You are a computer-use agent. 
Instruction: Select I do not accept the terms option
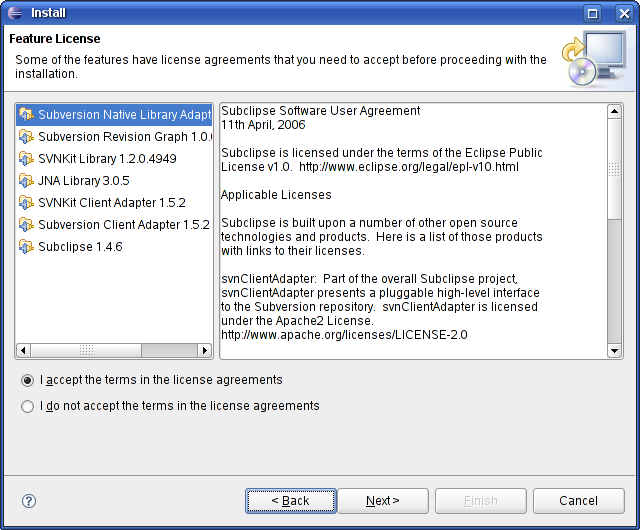27,407
